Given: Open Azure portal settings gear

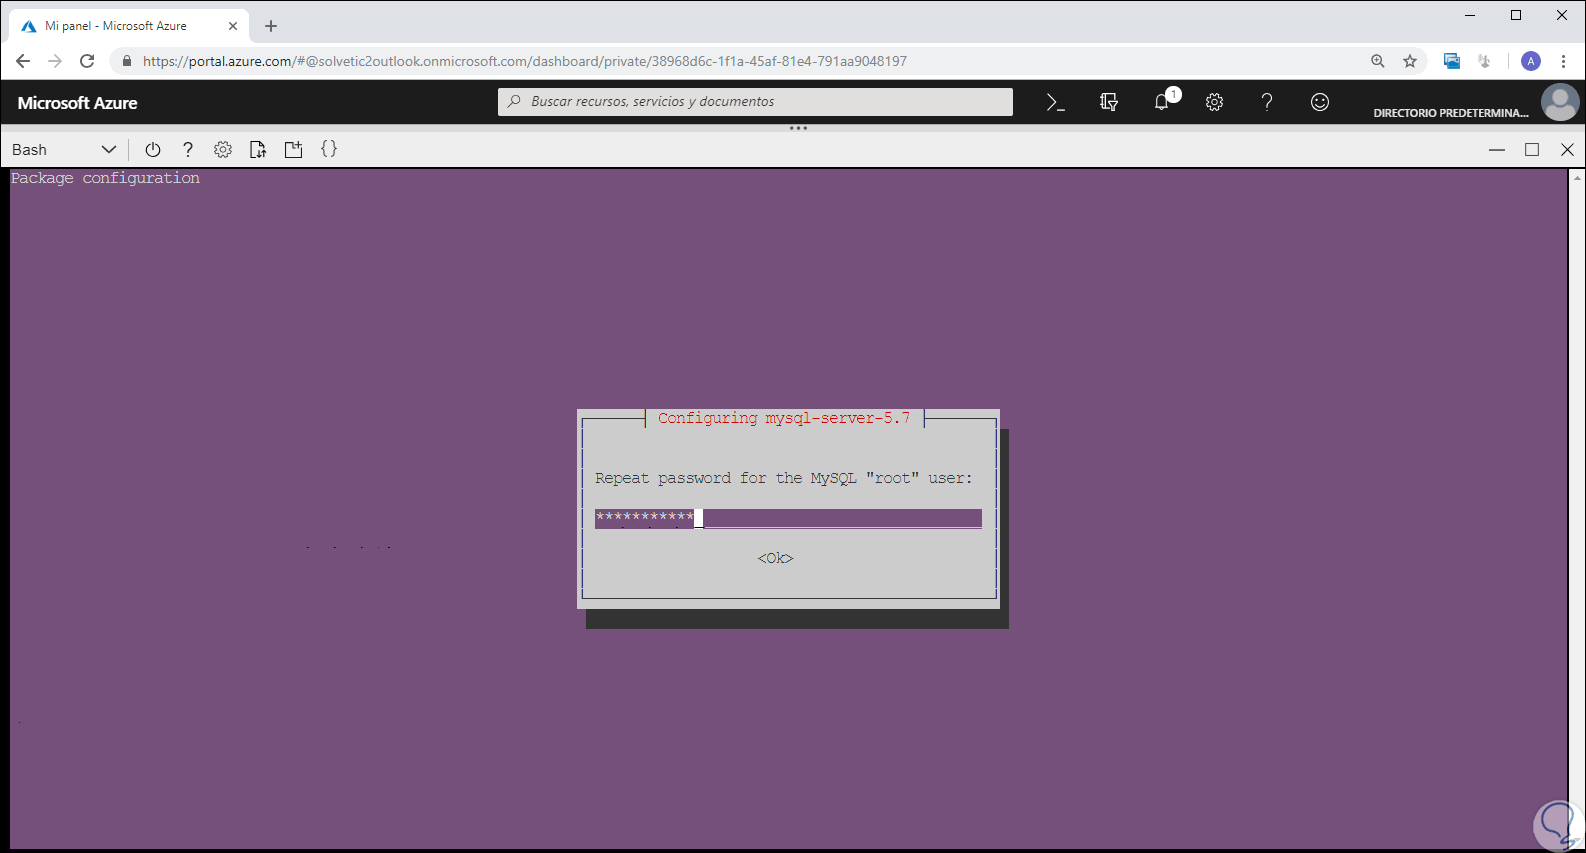Looking at the screenshot, I should click(1214, 102).
